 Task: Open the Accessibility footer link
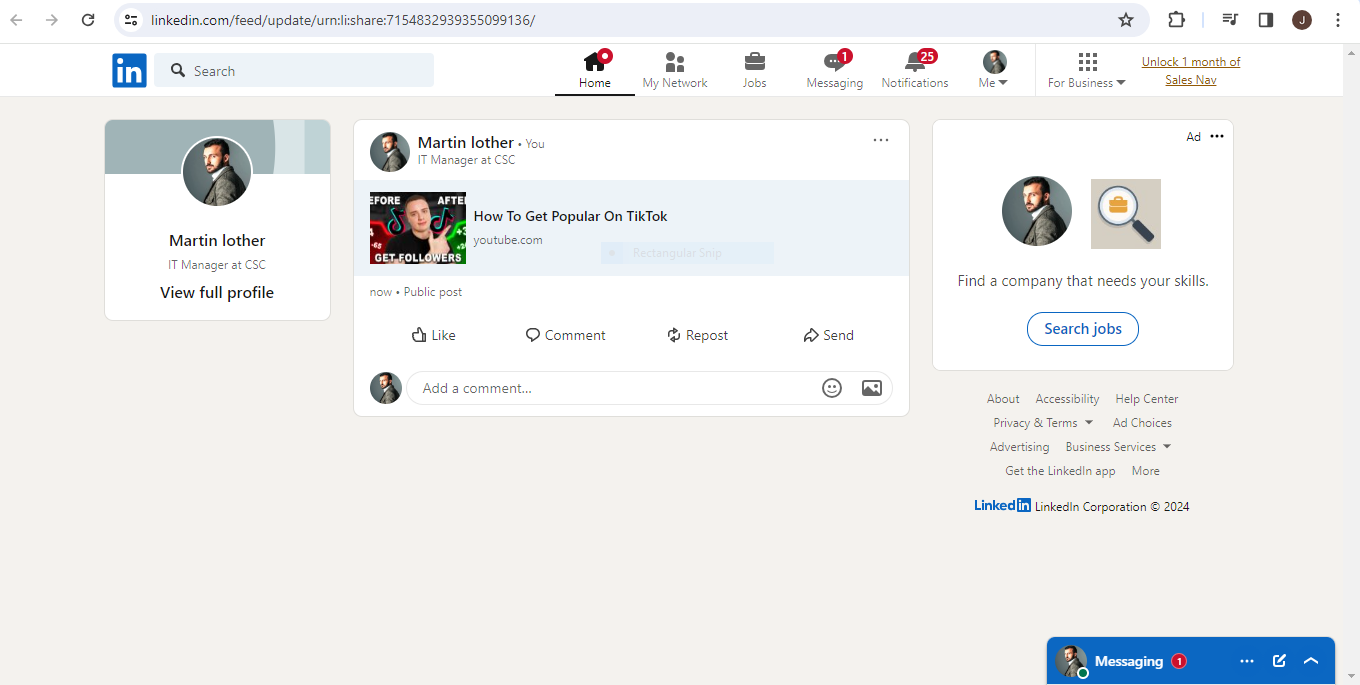click(x=1067, y=399)
